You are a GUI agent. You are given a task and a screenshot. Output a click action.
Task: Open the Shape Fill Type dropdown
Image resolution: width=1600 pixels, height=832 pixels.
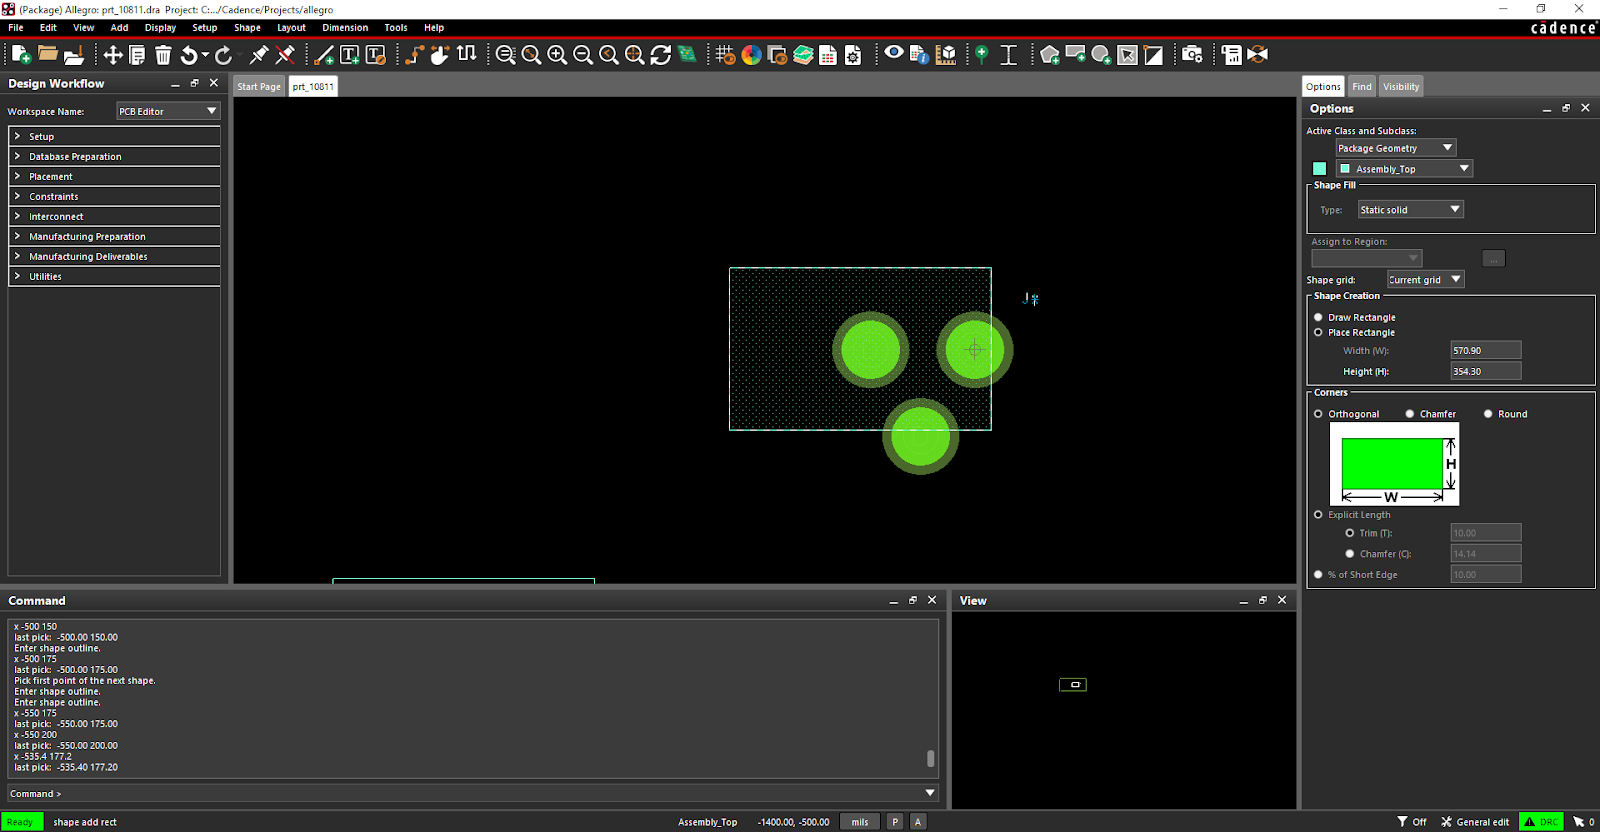(1410, 210)
